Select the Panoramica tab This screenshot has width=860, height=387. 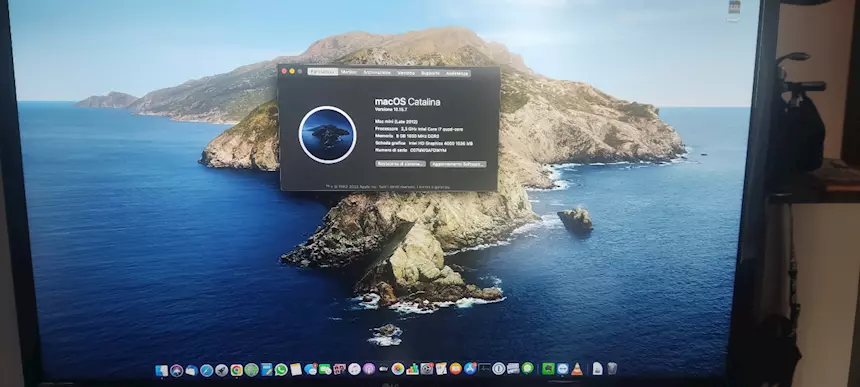tap(322, 72)
